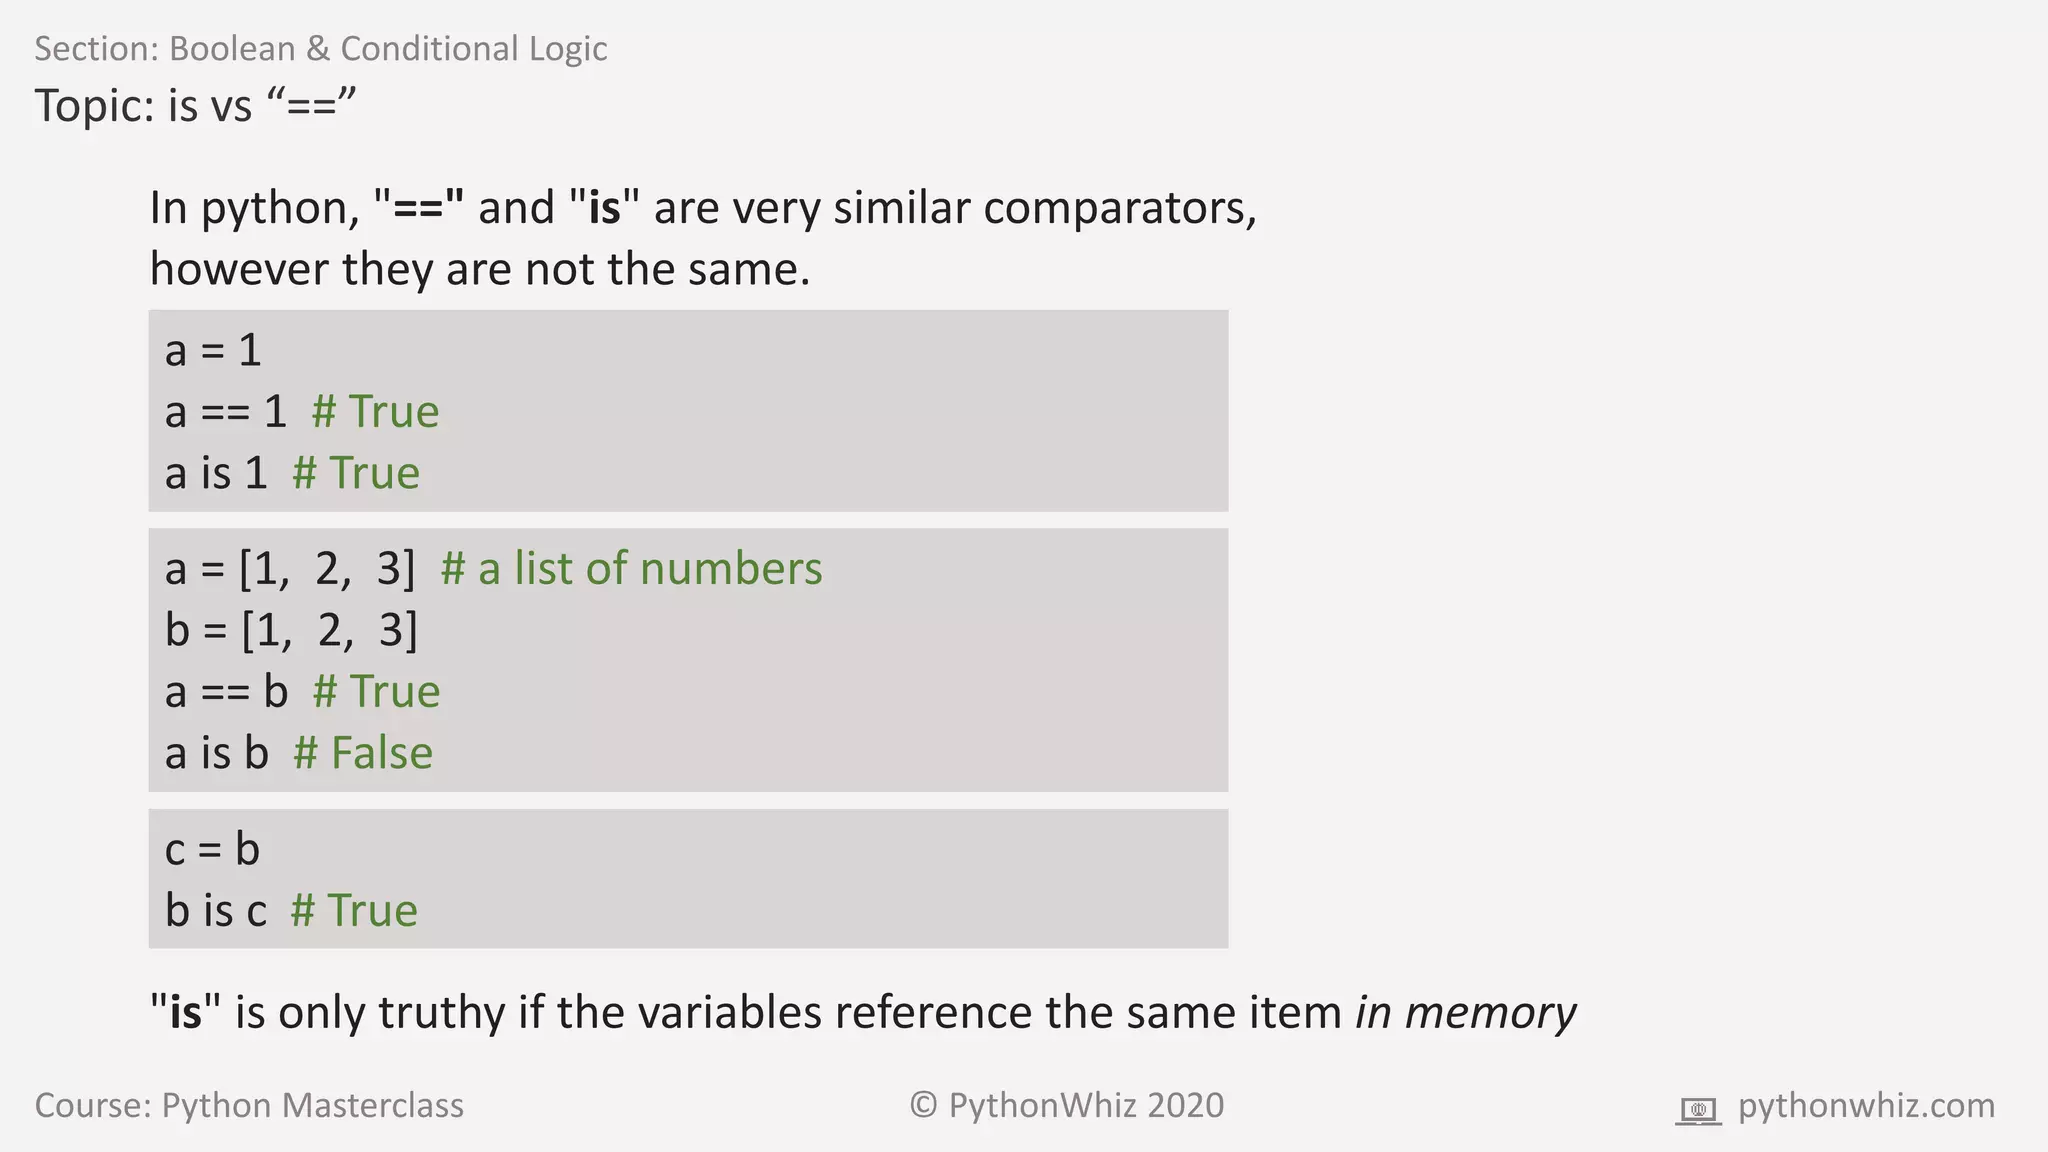Click the '# a list of numbers' comment

pos(631,569)
